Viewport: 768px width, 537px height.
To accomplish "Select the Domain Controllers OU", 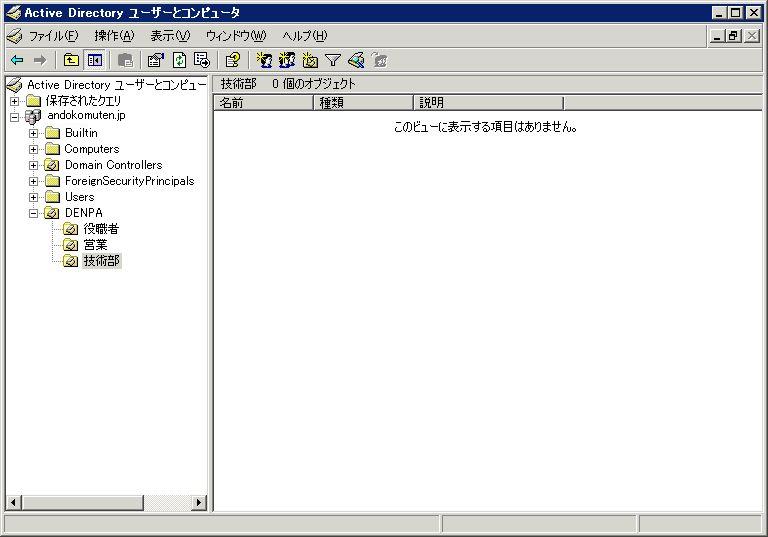I will pos(113,165).
